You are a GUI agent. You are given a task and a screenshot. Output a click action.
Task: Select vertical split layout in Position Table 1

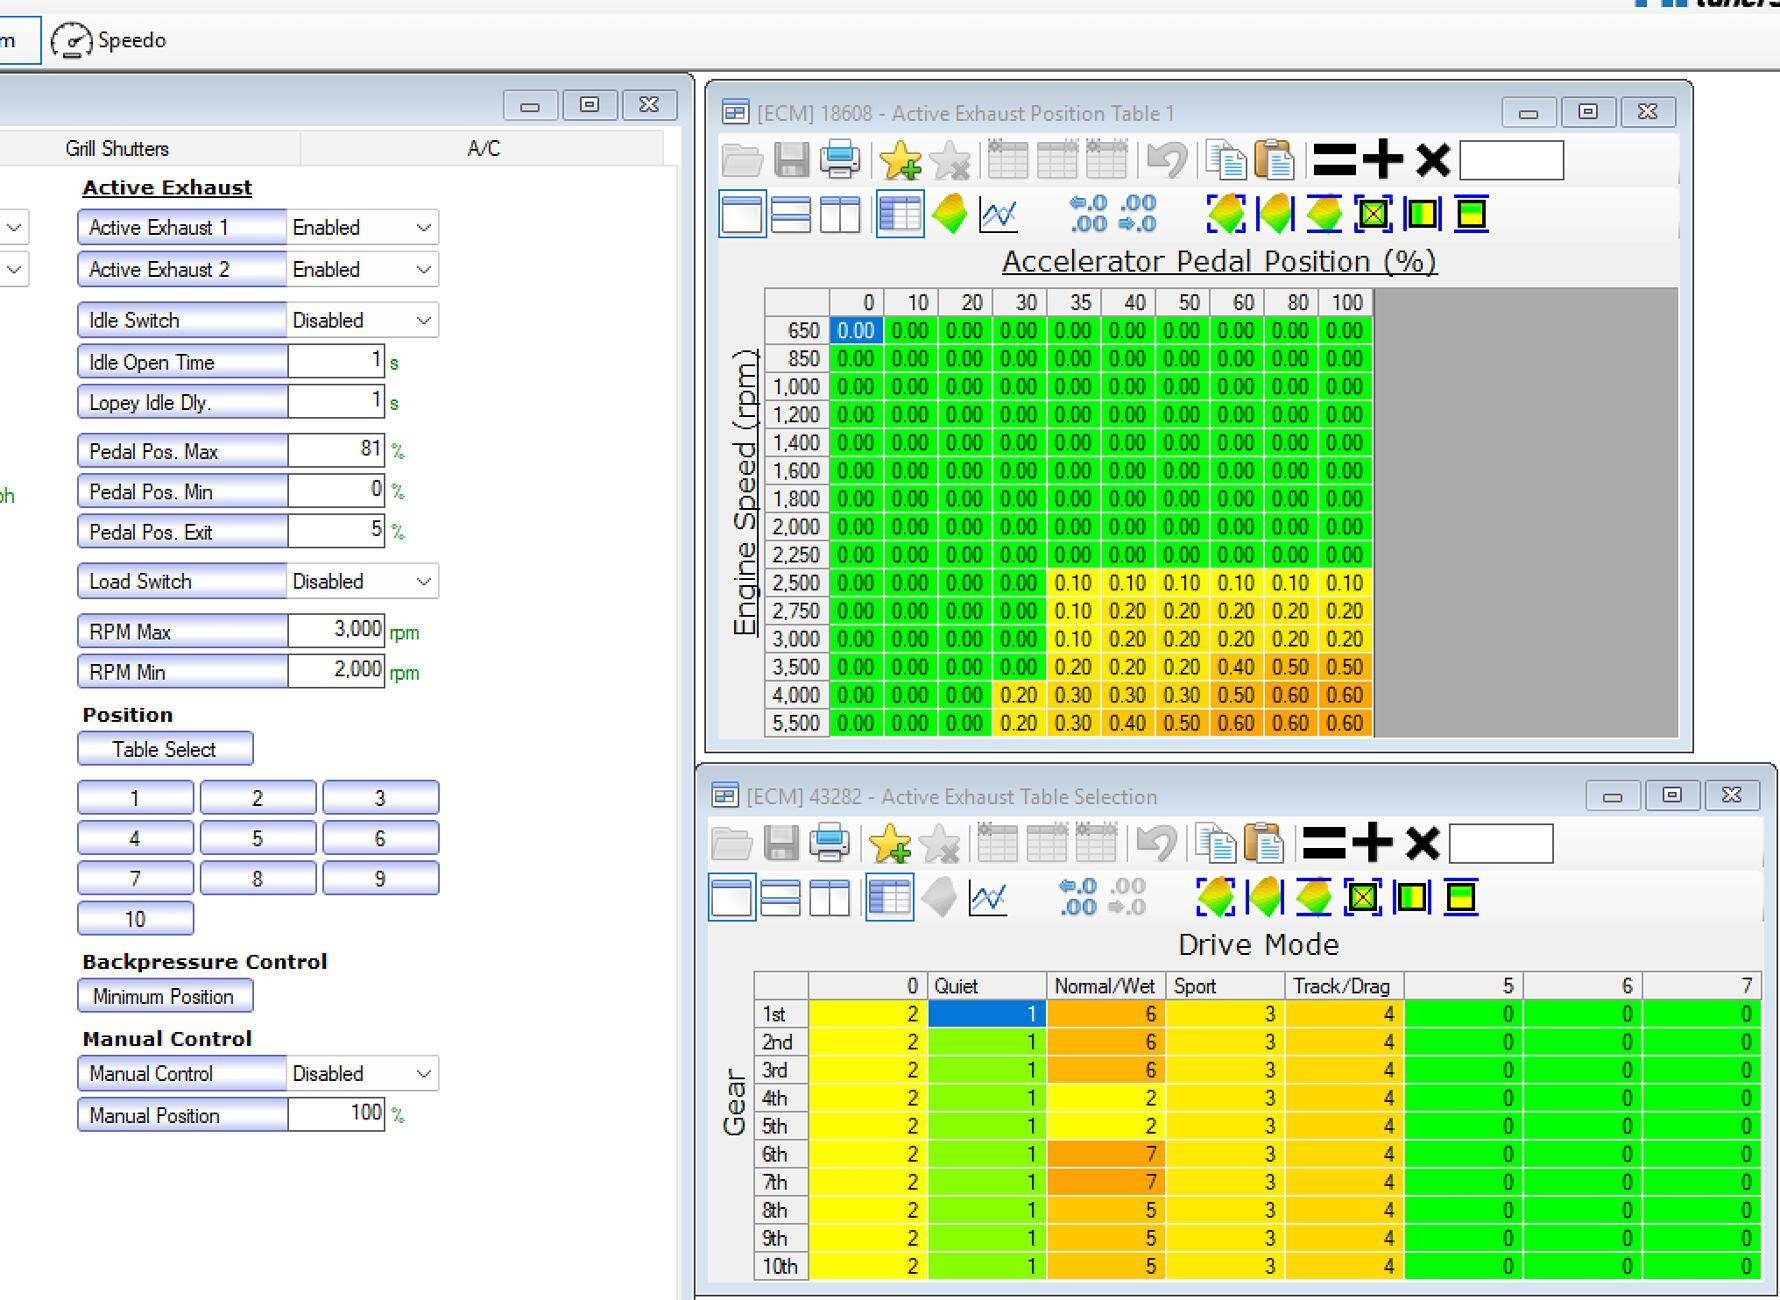[x=840, y=214]
